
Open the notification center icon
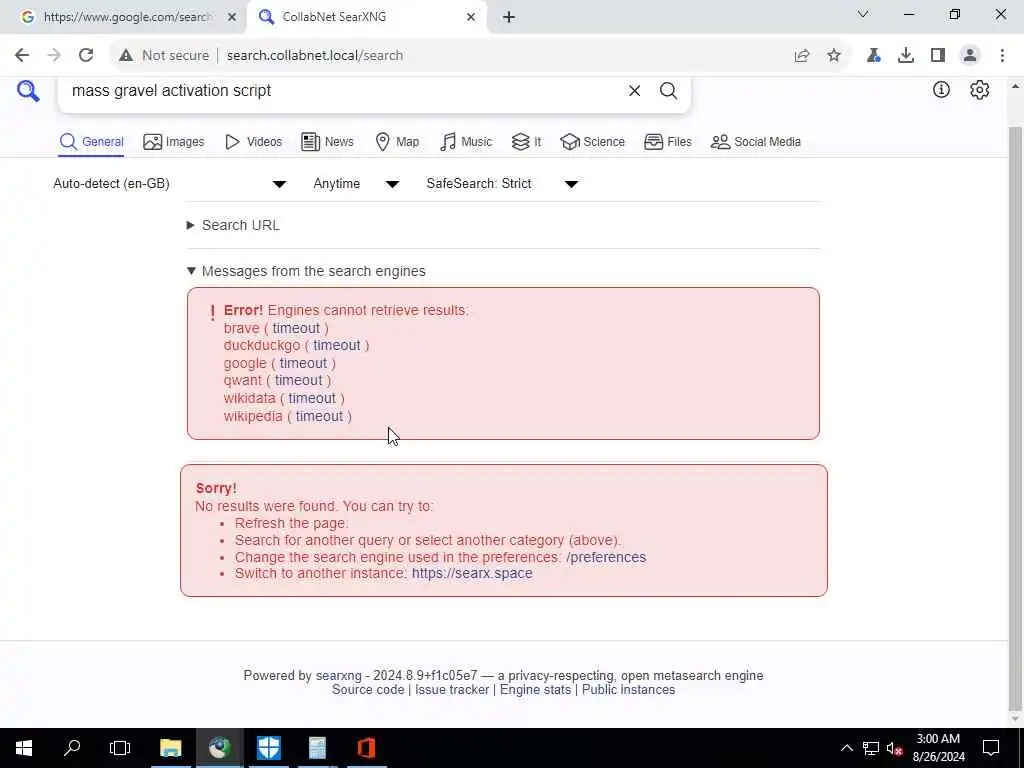(991, 748)
